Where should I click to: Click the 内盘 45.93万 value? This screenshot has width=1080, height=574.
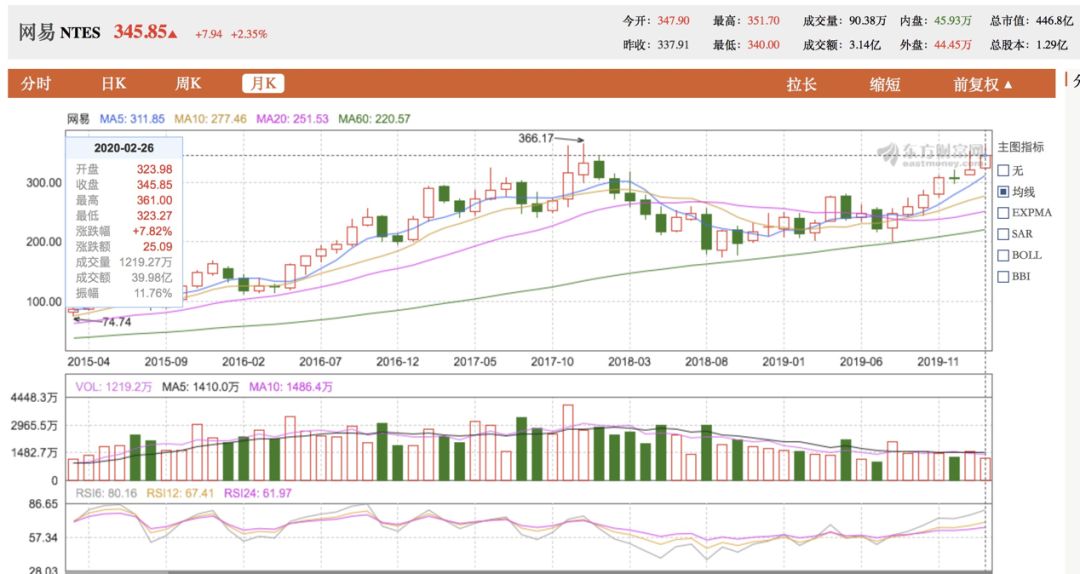(953, 21)
